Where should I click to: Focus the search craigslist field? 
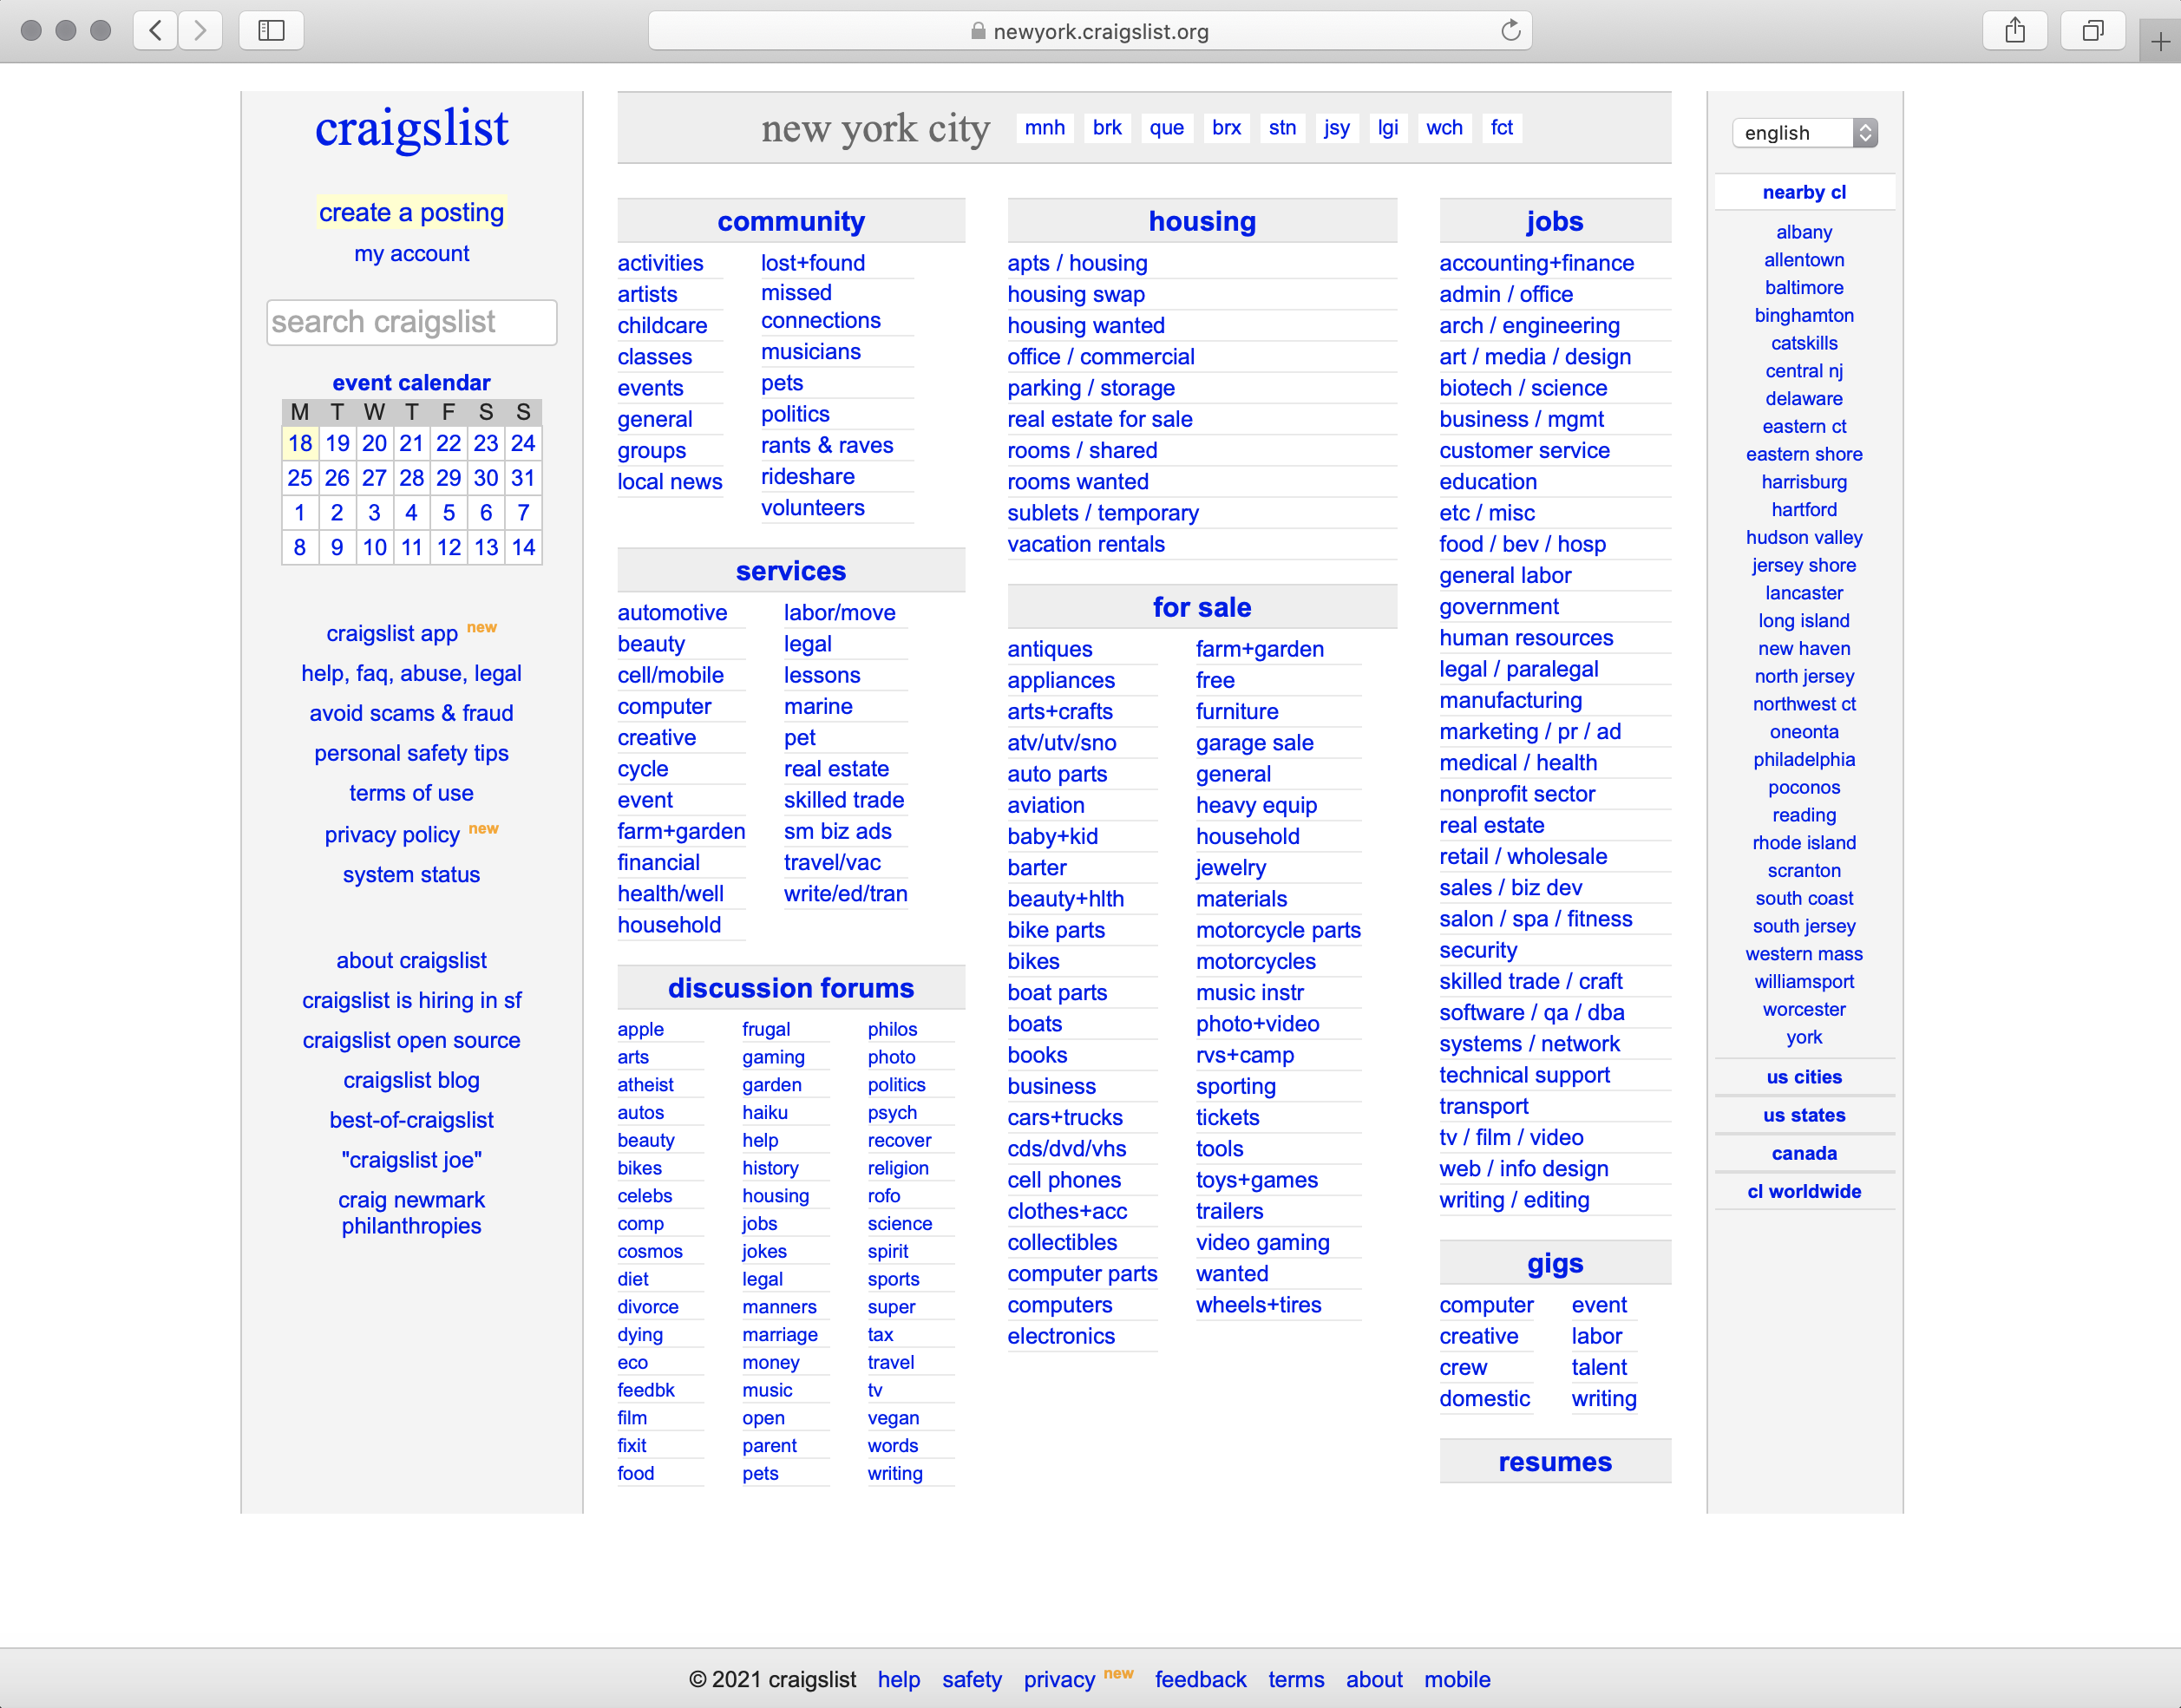[411, 322]
